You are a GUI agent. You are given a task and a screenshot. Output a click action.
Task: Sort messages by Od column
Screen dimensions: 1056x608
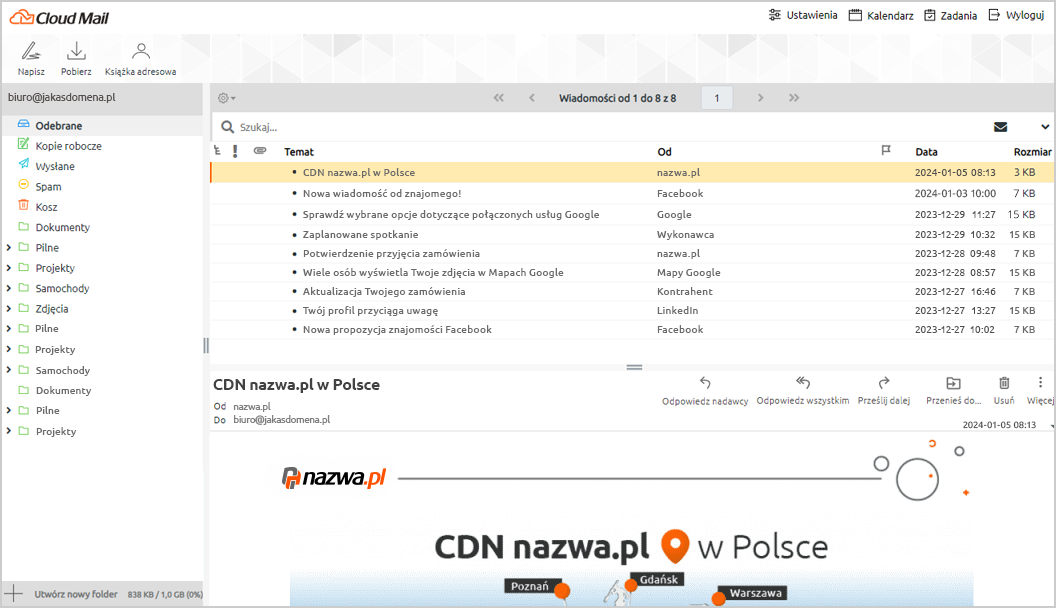tap(664, 151)
